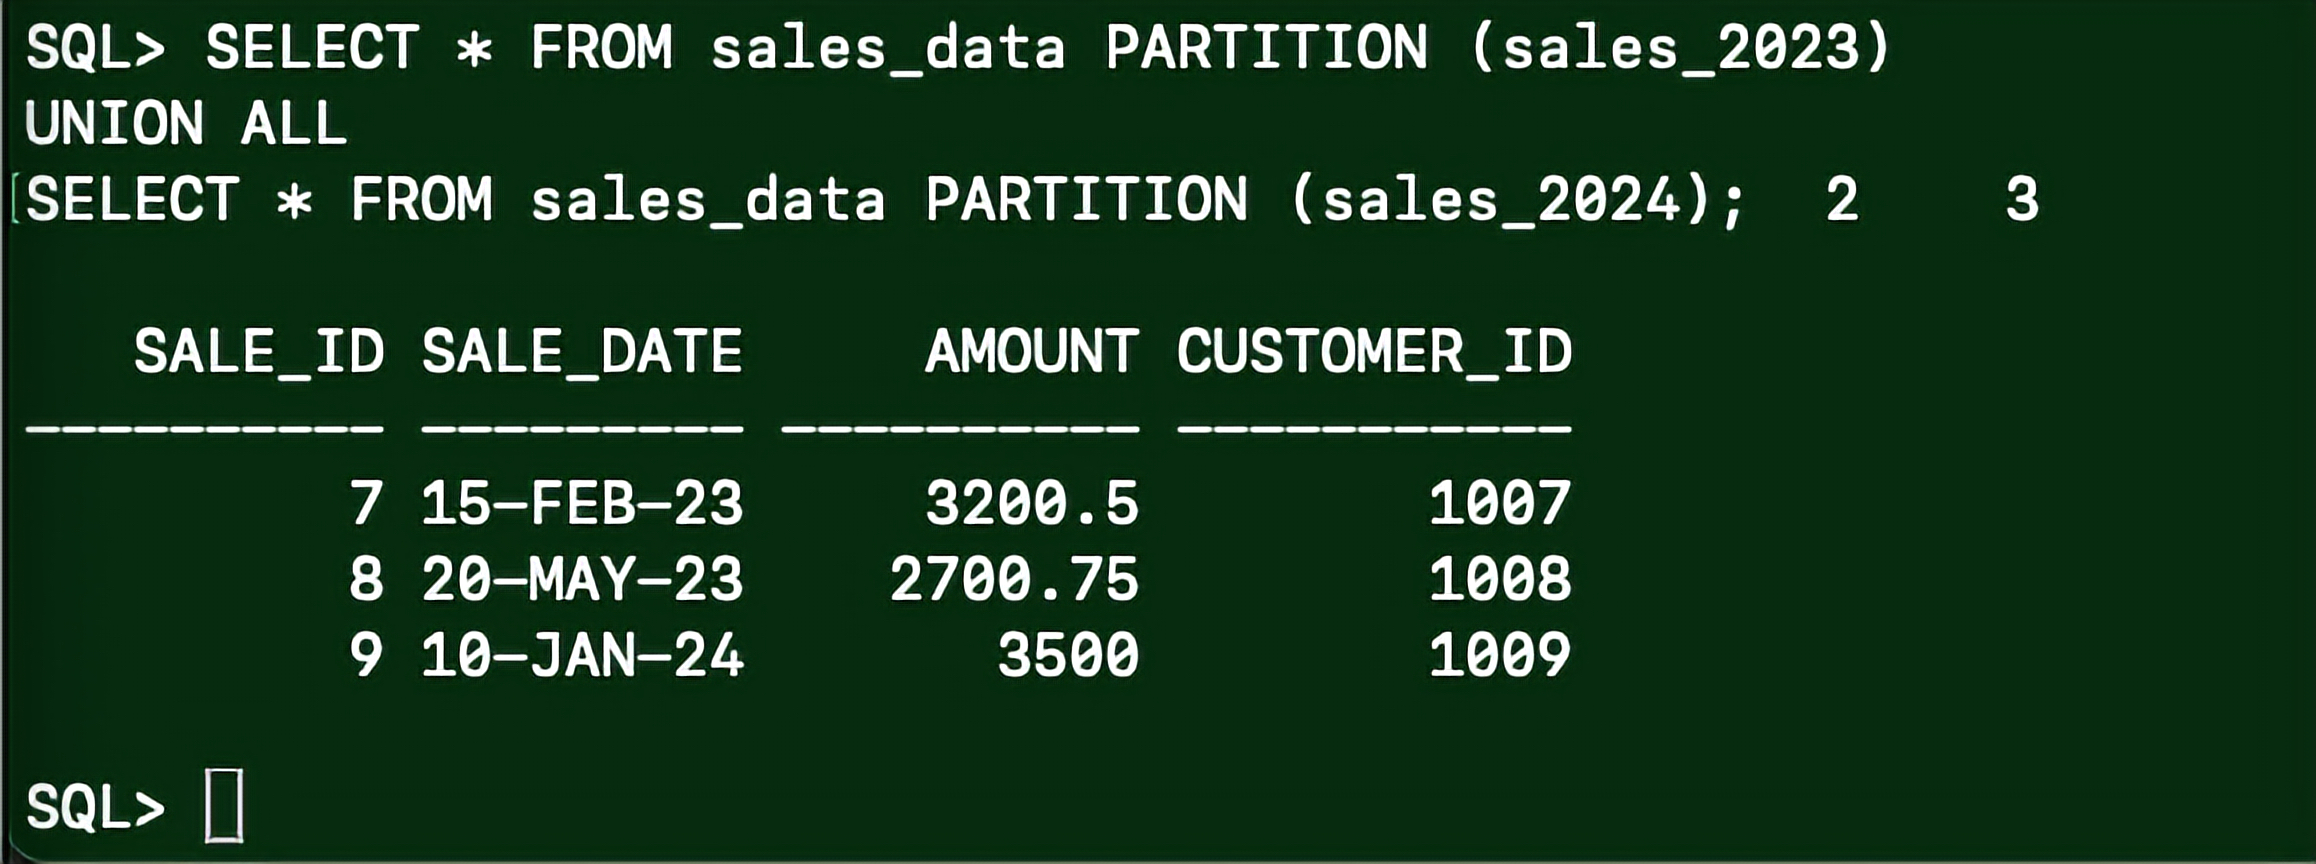Click the date 15-FEB-23
The height and width of the screenshot is (864, 2316).
pyautogui.click(x=582, y=502)
